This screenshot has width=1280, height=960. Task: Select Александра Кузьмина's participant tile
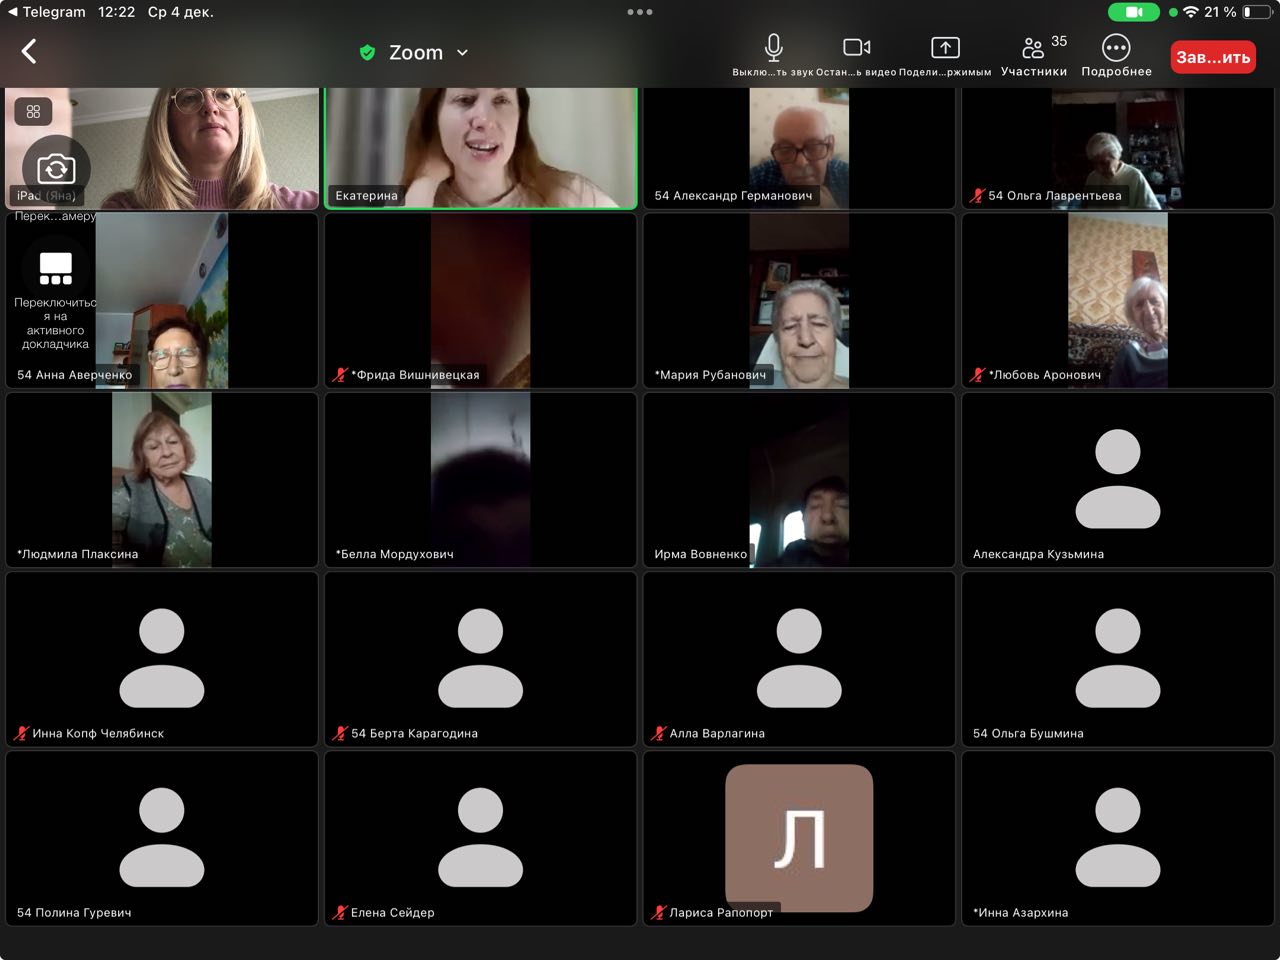click(1117, 480)
